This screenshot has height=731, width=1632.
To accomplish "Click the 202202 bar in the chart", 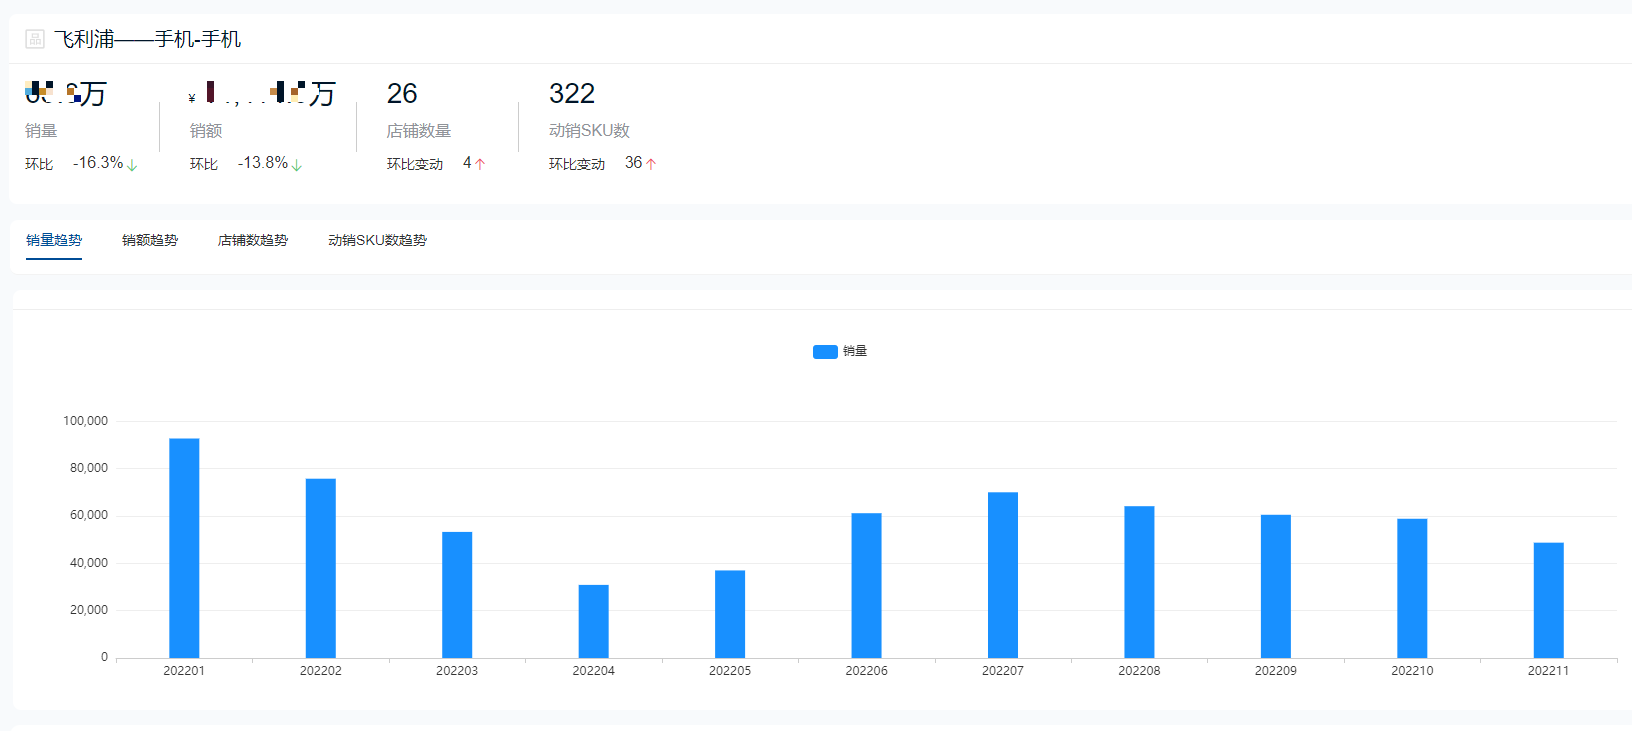I will [321, 568].
